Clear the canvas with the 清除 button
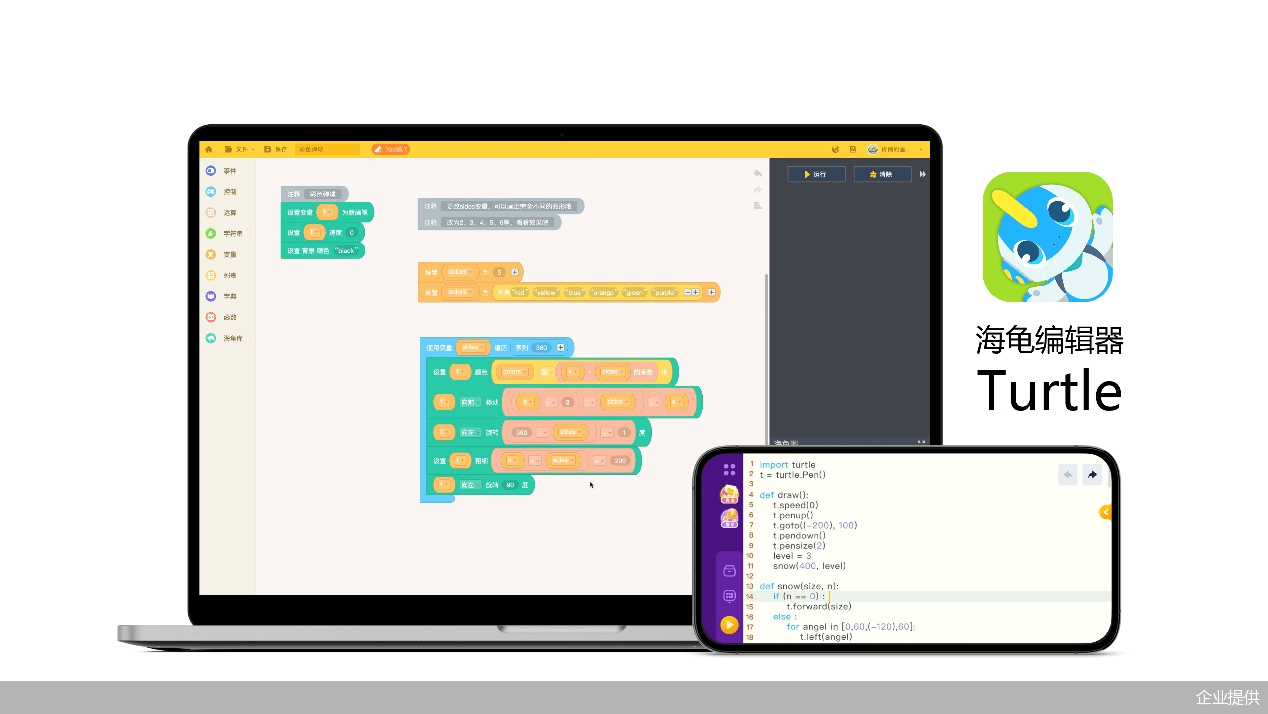The width and height of the screenshot is (1268, 714). coord(882,174)
